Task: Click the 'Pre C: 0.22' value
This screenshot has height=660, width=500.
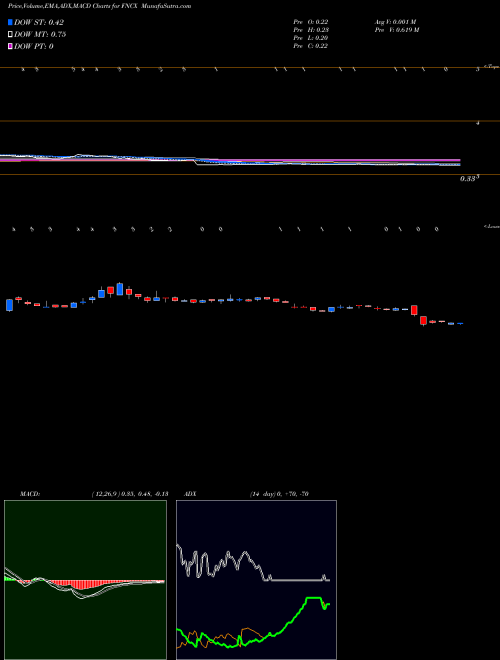Action: click(311, 46)
